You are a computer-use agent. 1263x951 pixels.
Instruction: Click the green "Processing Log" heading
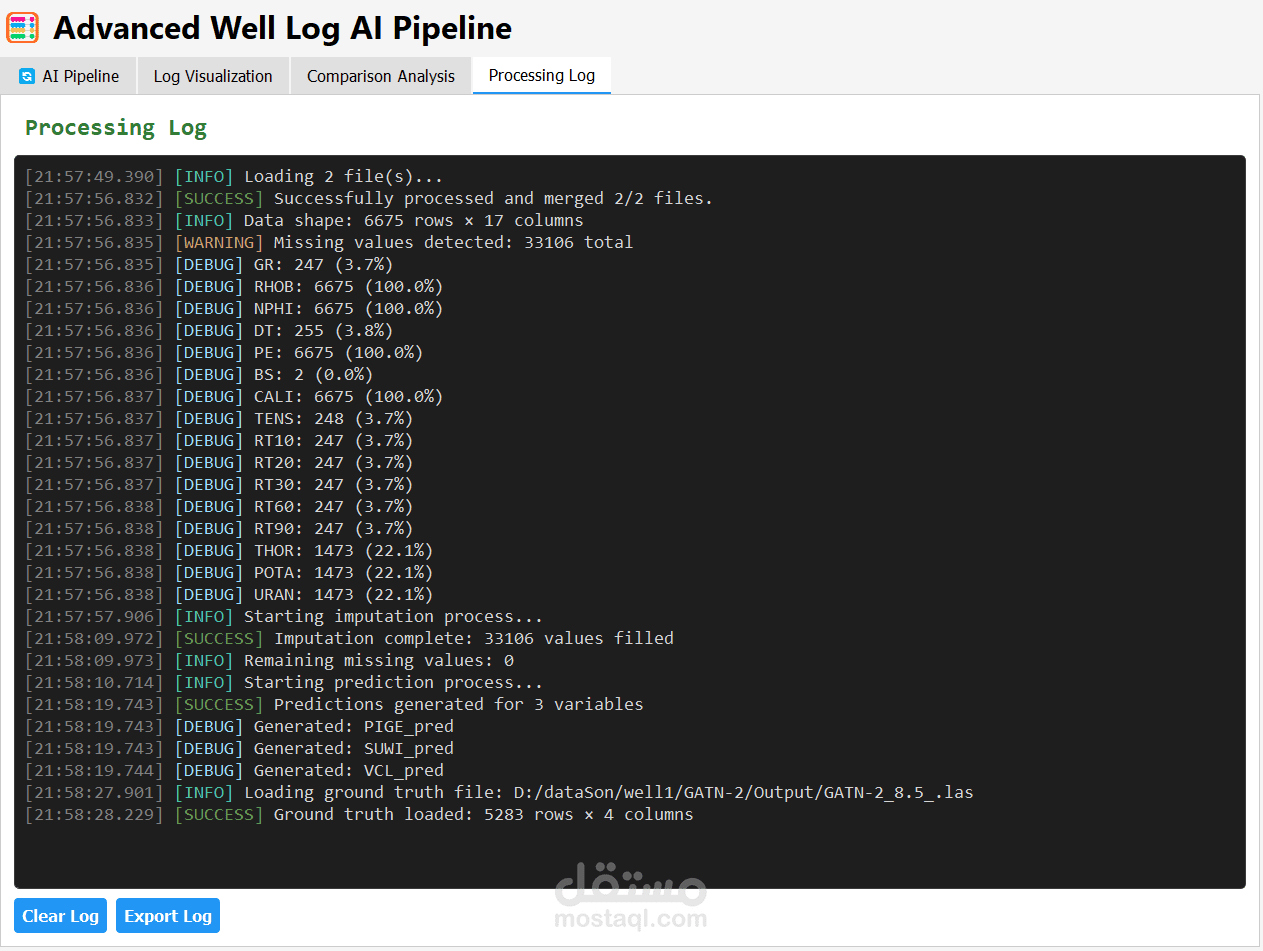pyautogui.click(x=116, y=128)
